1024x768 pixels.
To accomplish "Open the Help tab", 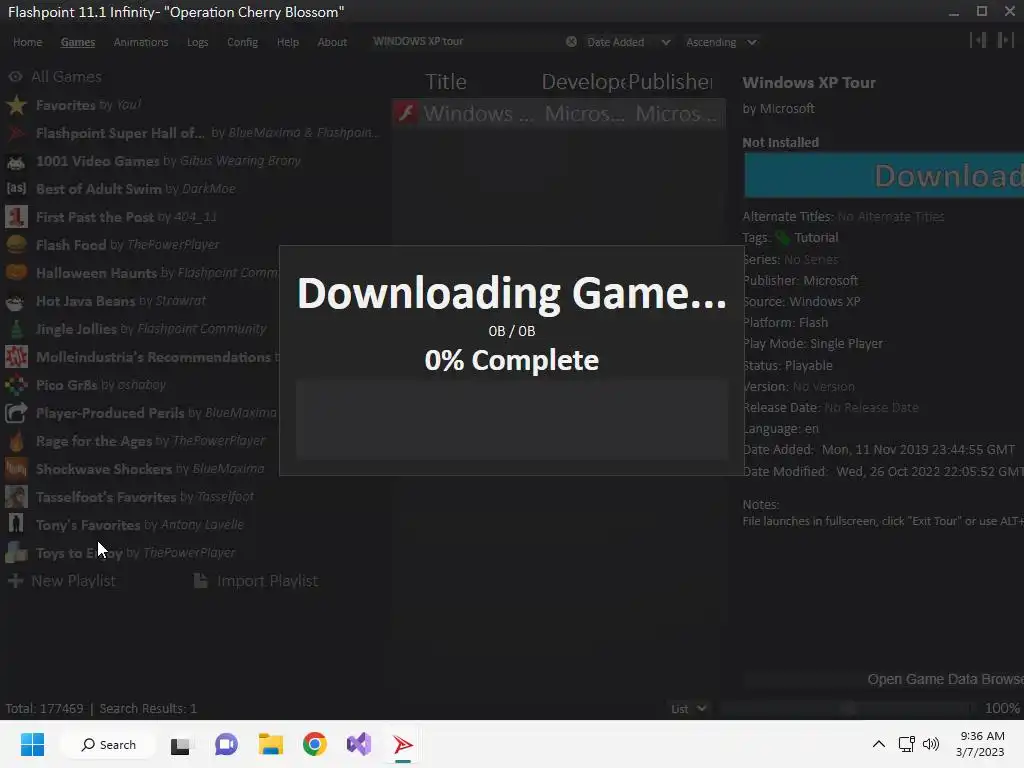I will [x=287, y=42].
